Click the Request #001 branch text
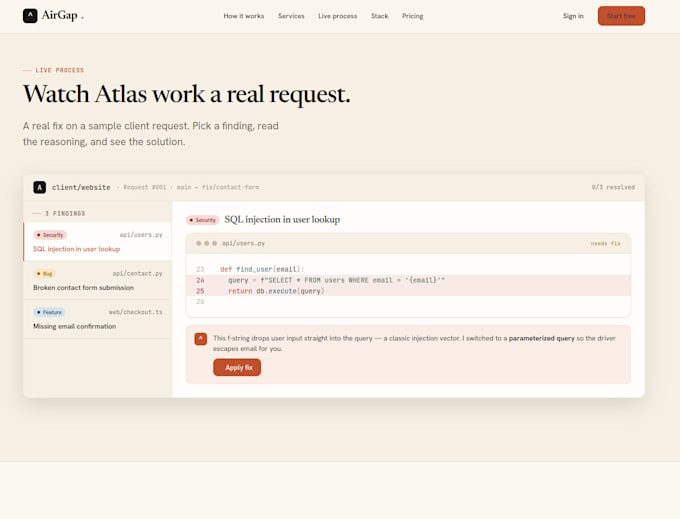This screenshot has width=680, height=519. point(191,187)
